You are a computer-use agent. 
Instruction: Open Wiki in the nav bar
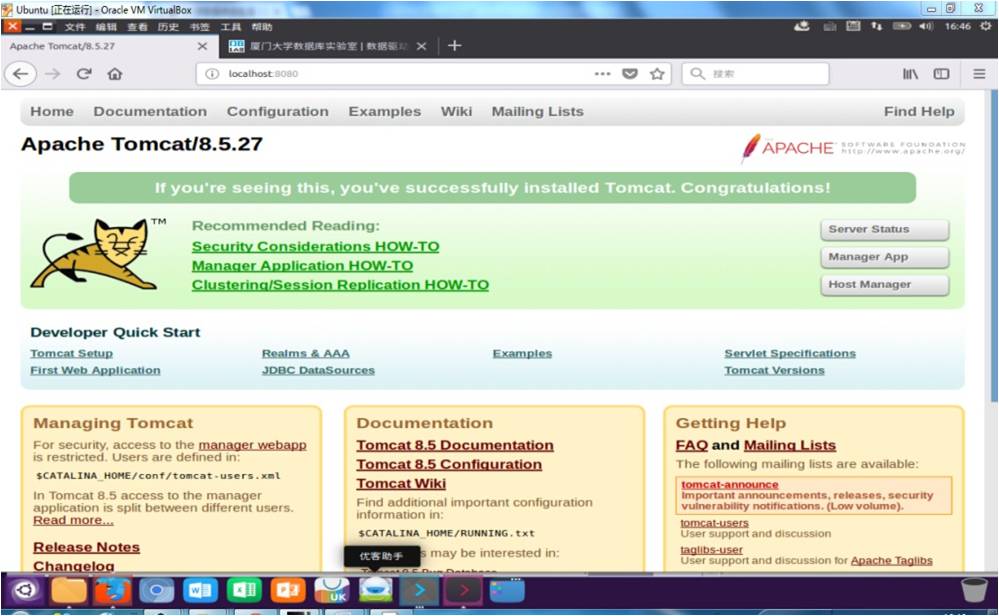[x=456, y=111]
